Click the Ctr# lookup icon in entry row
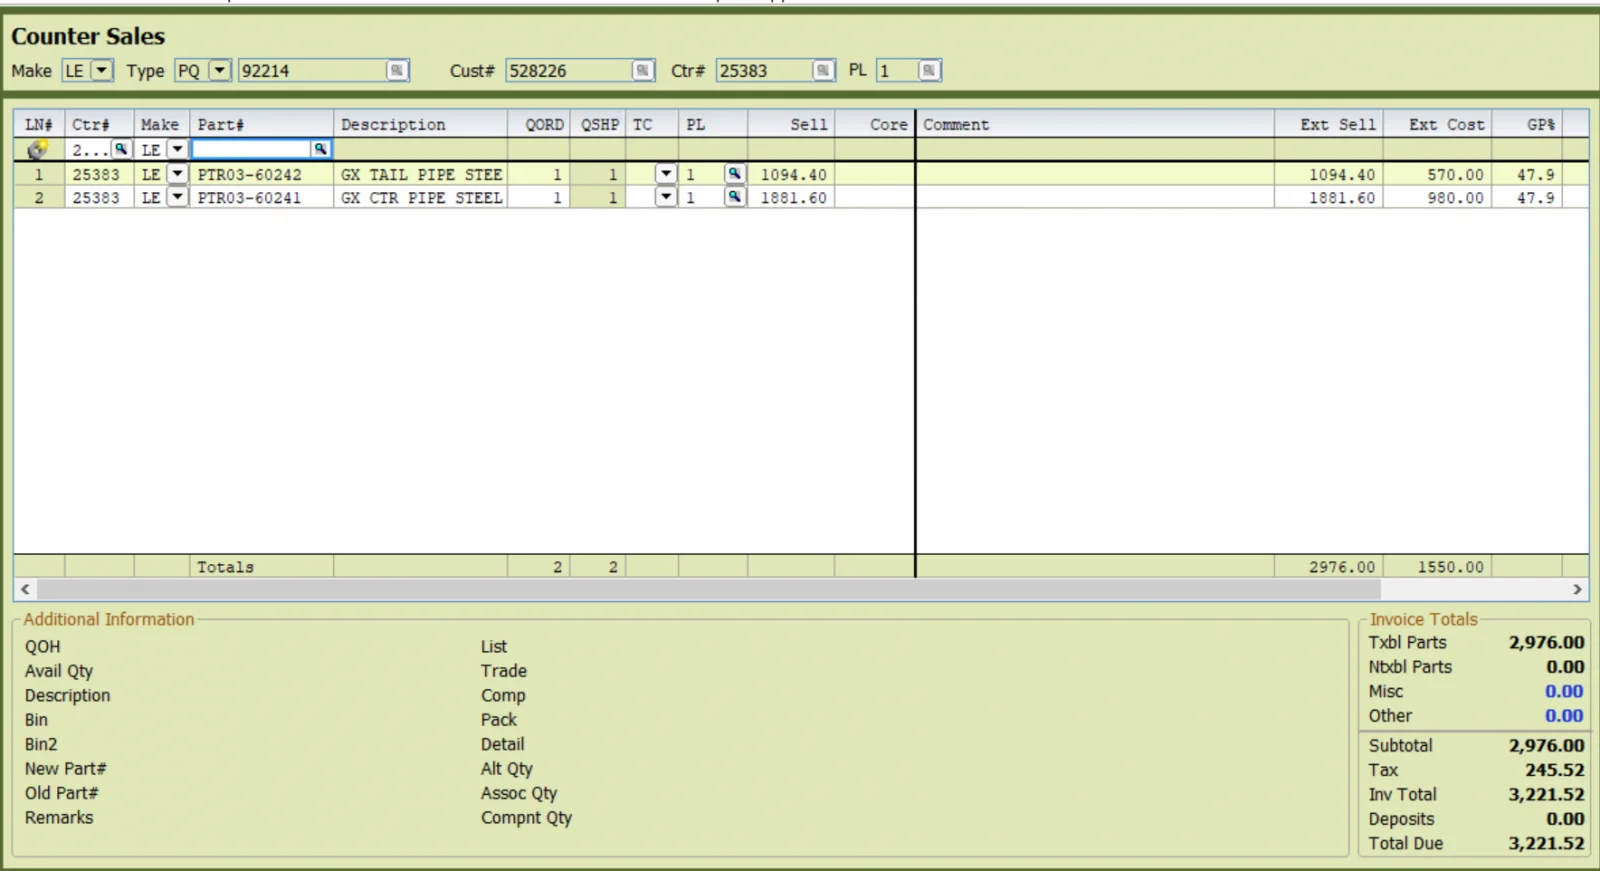 click(120, 149)
